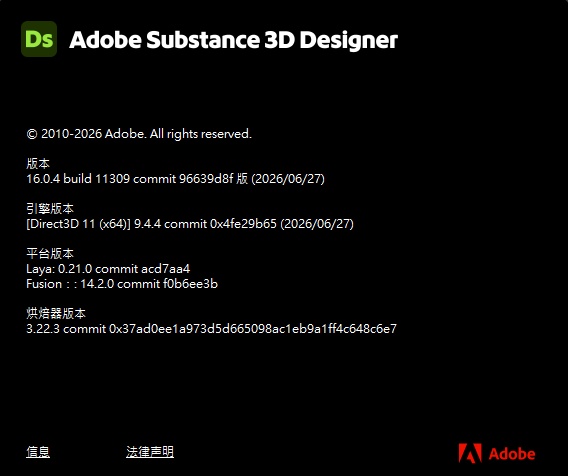Click the 版本 heading label
This screenshot has height=476, width=568.
(38, 164)
